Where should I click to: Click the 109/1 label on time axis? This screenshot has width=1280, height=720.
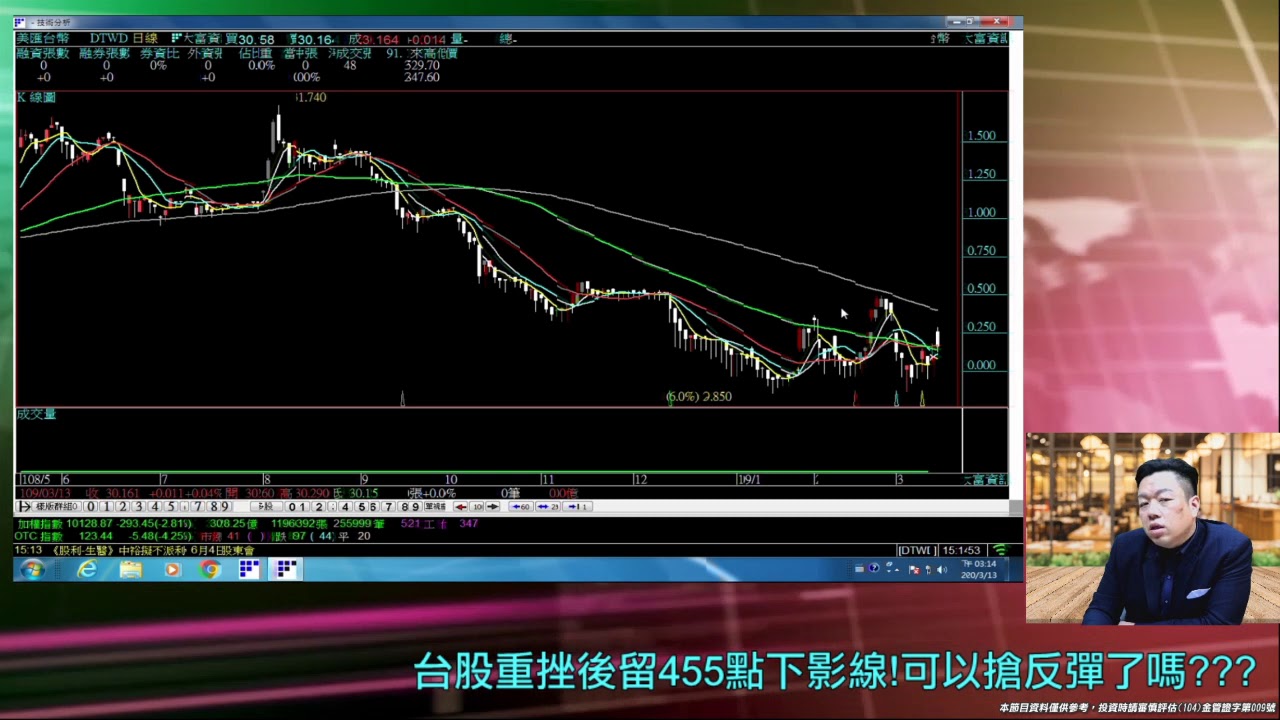point(750,480)
